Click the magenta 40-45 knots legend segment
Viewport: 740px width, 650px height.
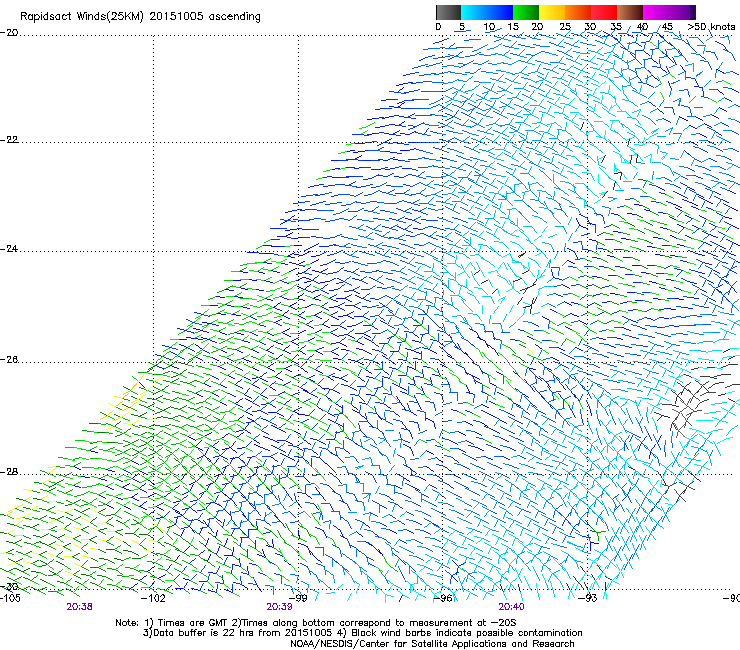tap(656, 12)
